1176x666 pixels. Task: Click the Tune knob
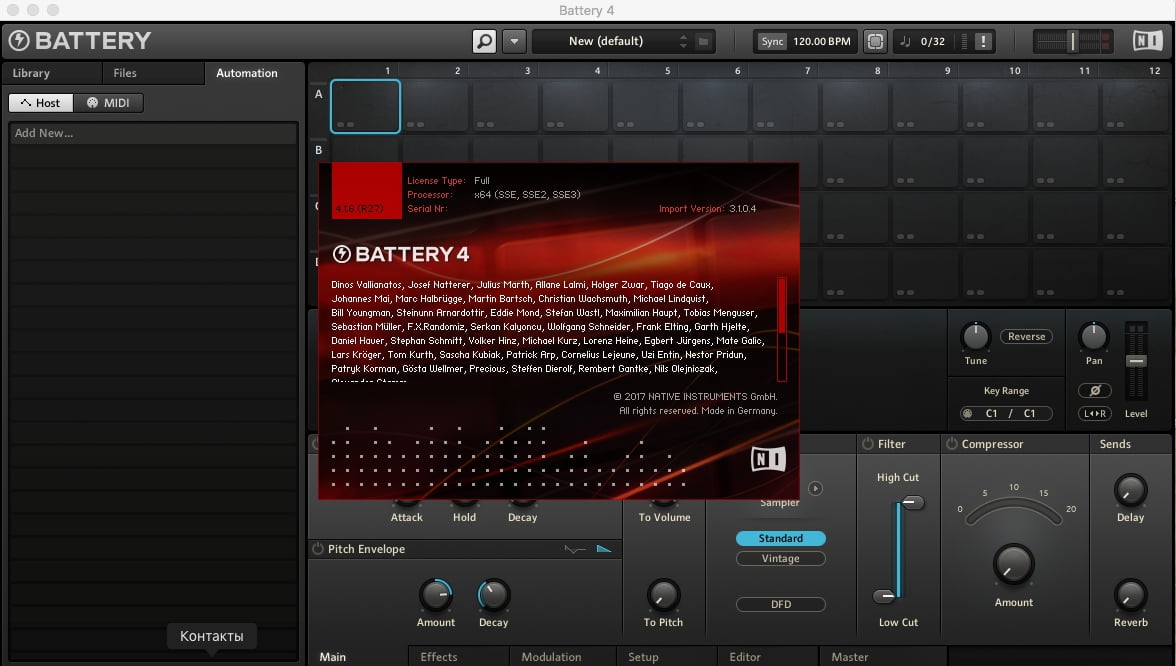coord(975,337)
